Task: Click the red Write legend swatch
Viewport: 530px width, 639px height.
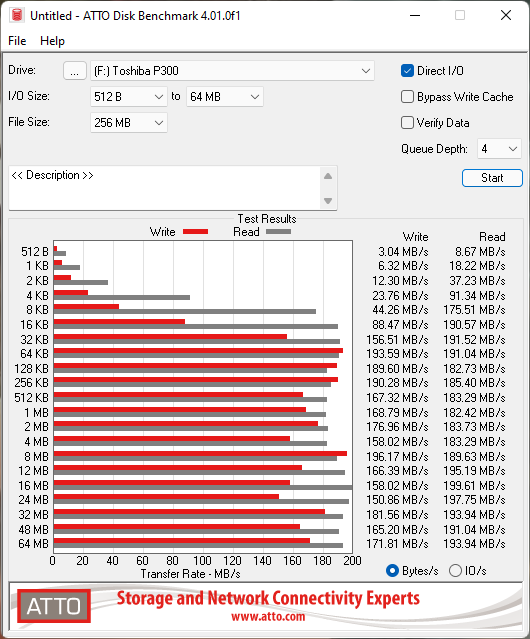Action: [196, 231]
